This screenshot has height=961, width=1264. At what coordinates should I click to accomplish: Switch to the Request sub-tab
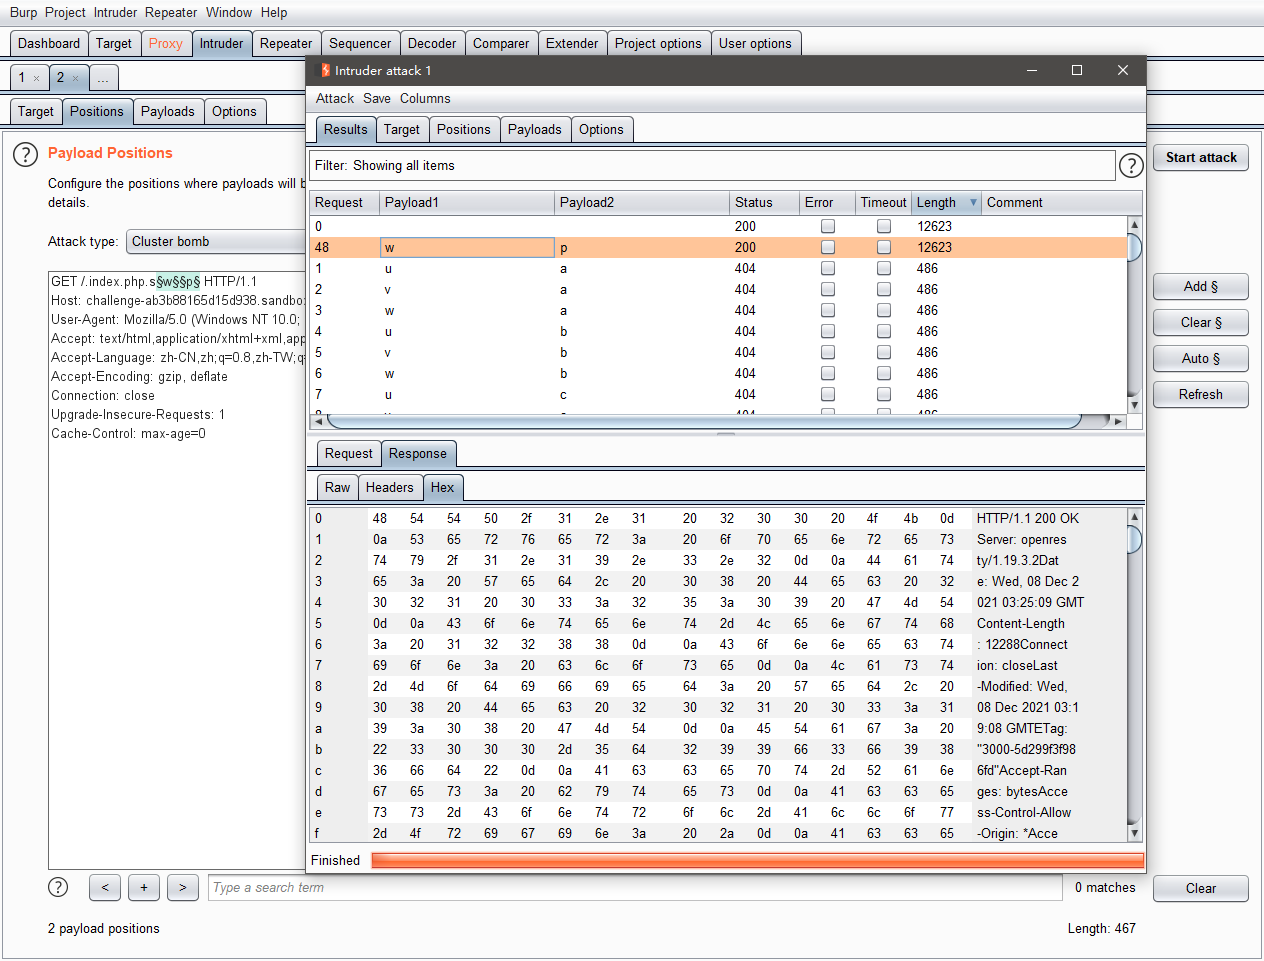tap(348, 453)
